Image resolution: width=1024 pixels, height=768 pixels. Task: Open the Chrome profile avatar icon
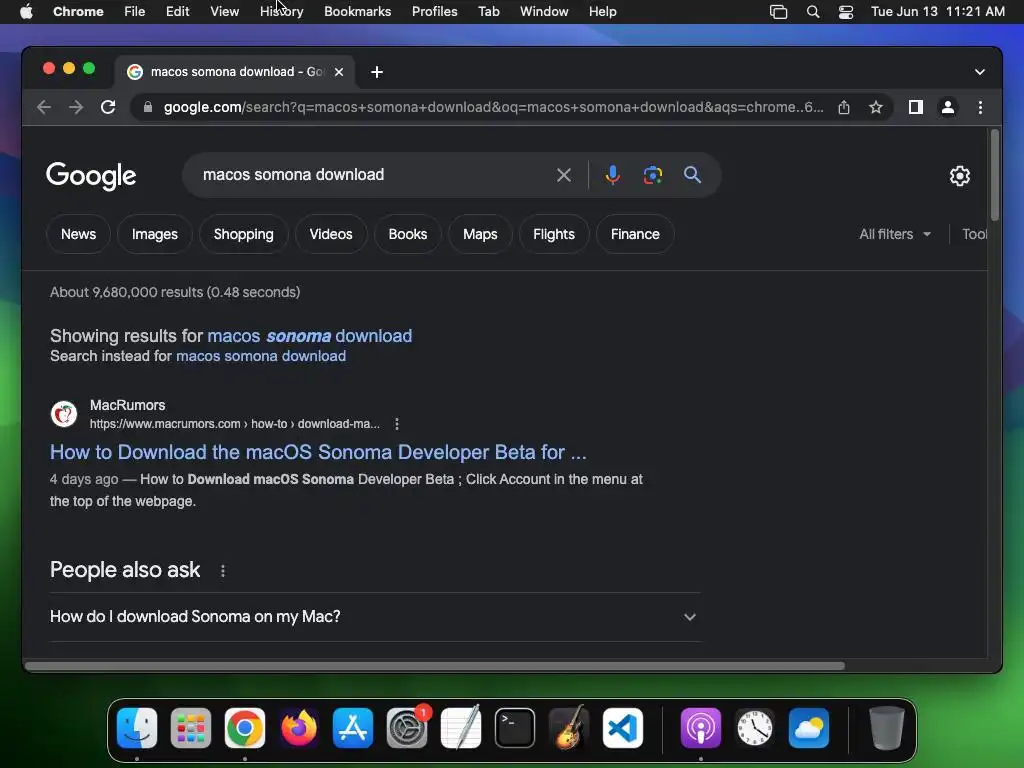948,107
